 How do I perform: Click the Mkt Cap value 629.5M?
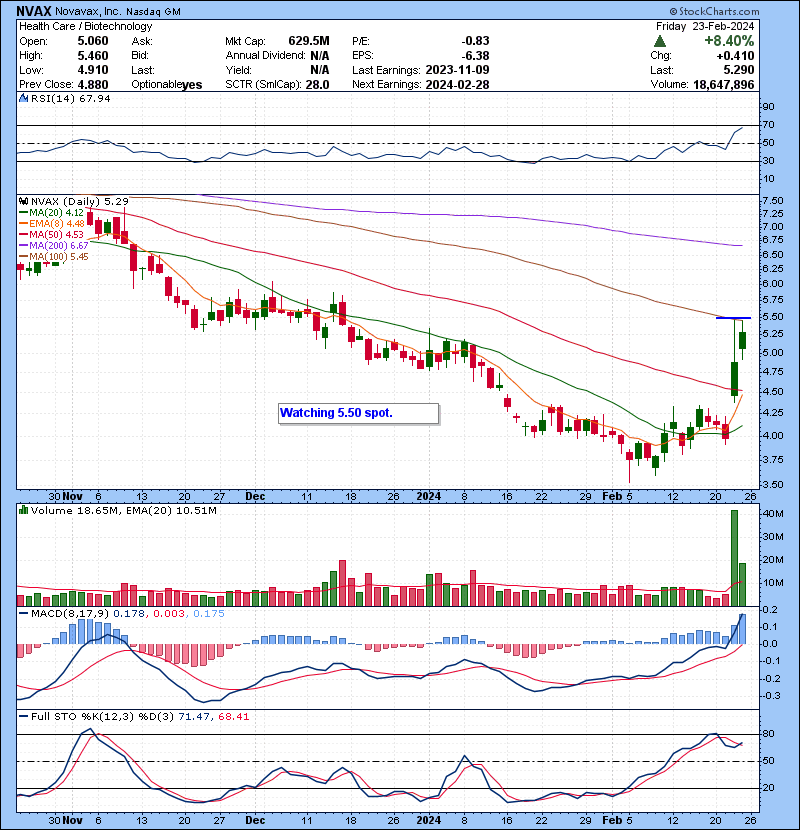pos(309,41)
